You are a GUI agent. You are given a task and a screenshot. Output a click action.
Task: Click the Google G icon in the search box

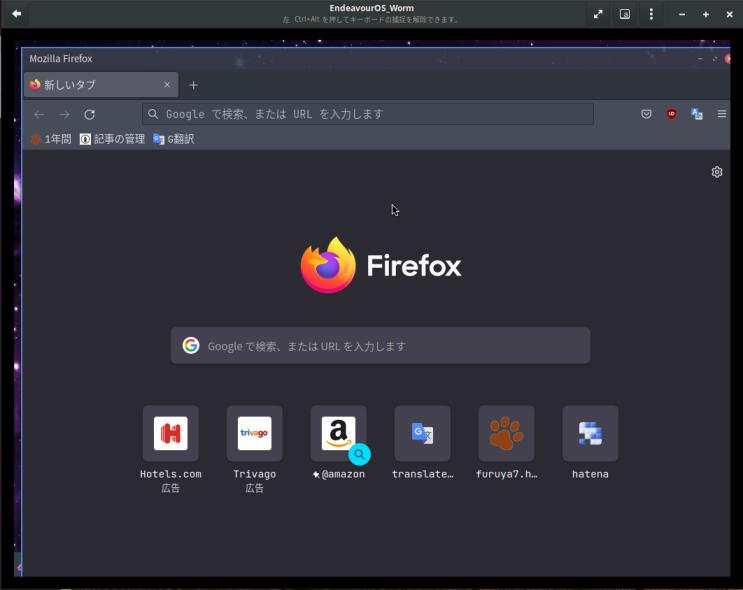tap(191, 345)
